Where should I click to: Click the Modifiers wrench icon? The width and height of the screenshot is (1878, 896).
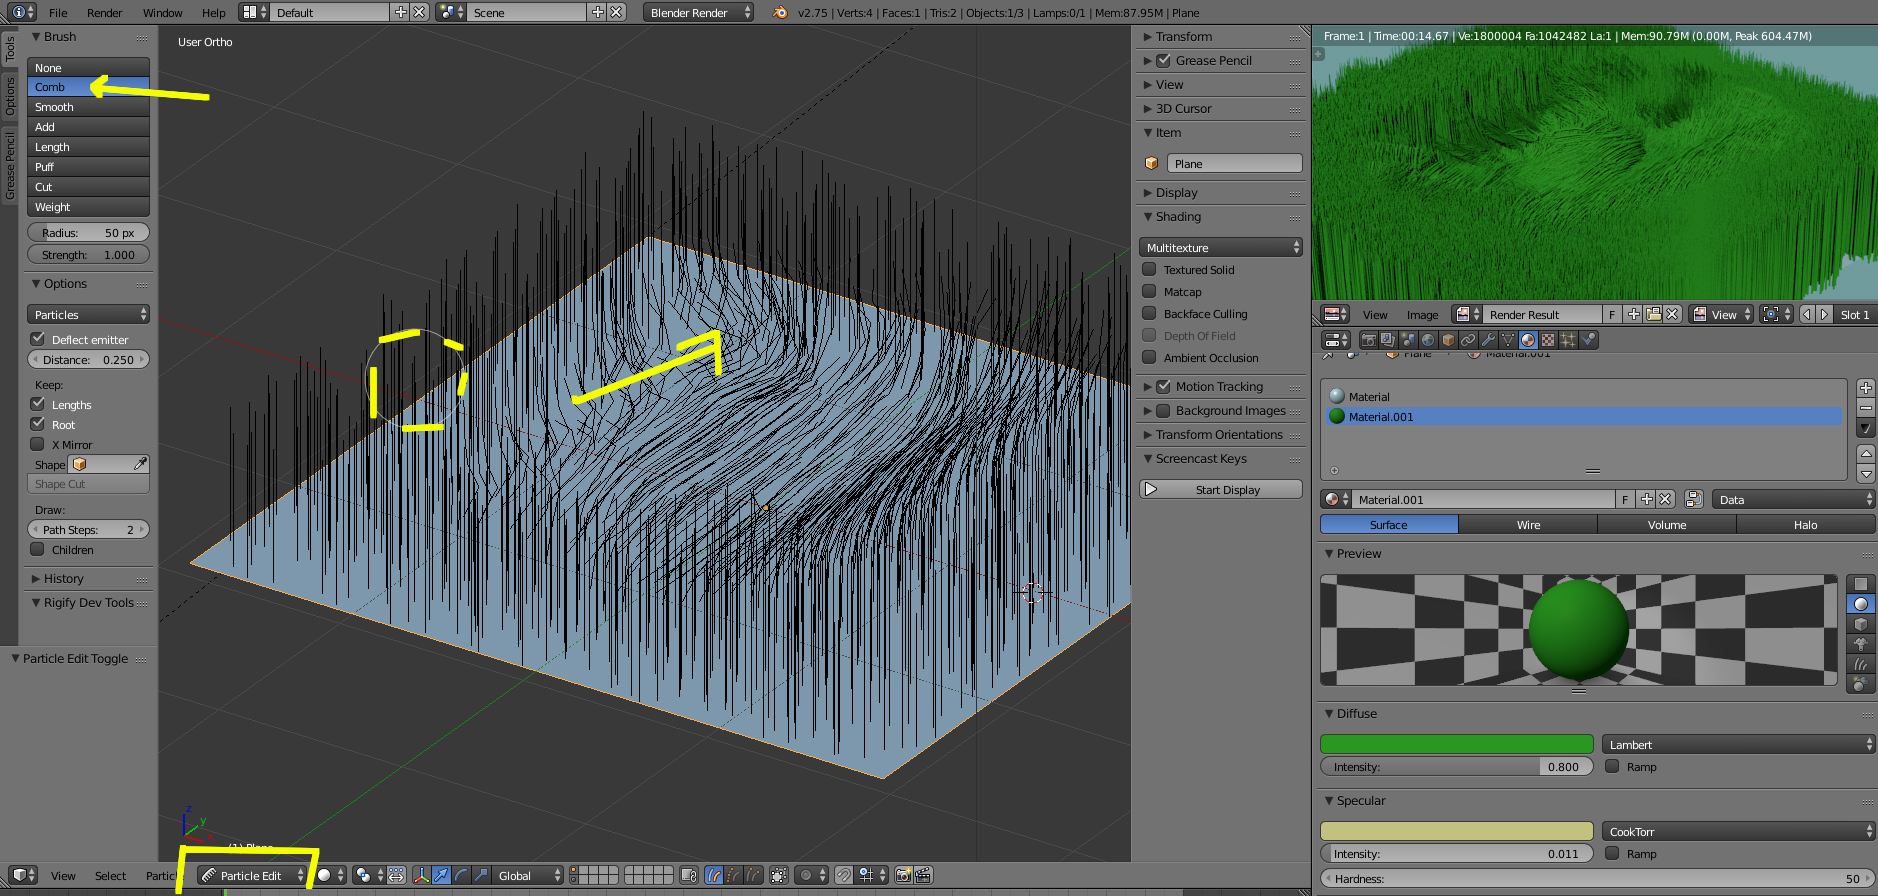click(x=1488, y=340)
